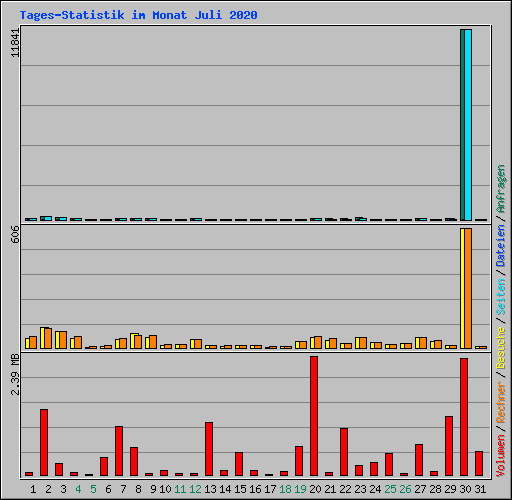Click the day 22 red volume bar
The image size is (512, 500).
coord(344,452)
